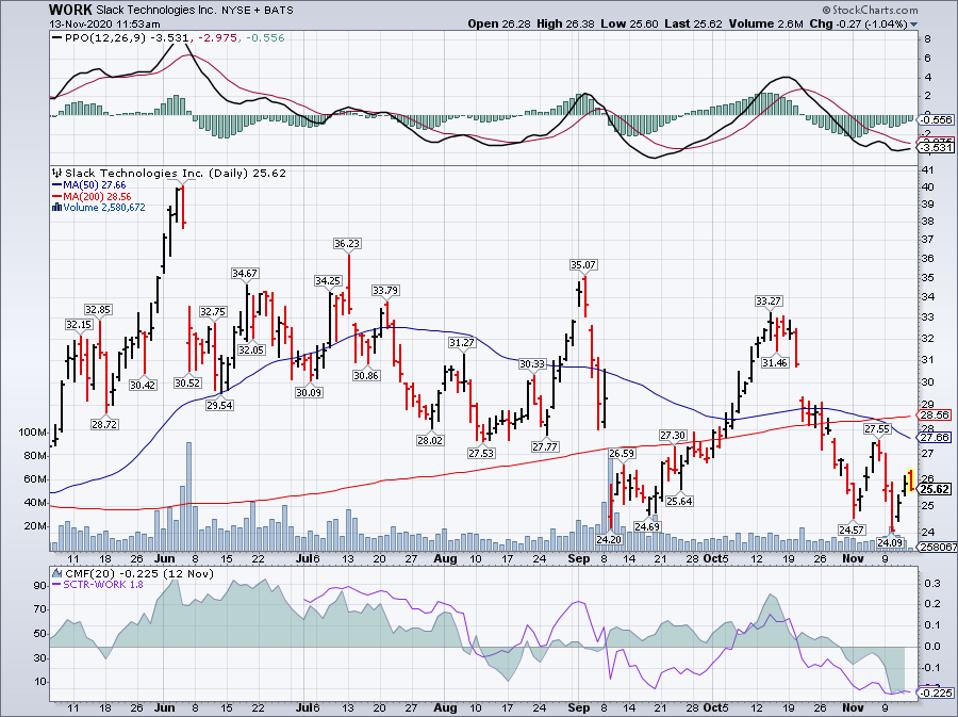Screen dimensions: 958x717
Task: Click the 24.69 low price label
Action: [x=647, y=526]
